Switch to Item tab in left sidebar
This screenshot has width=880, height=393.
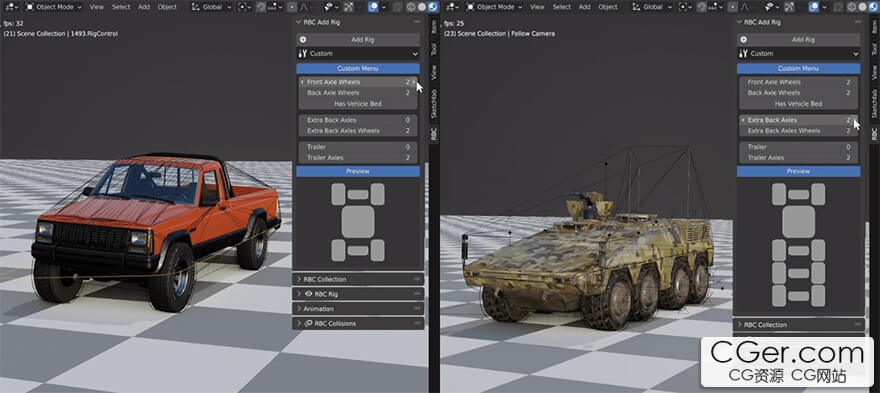point(433,27)
